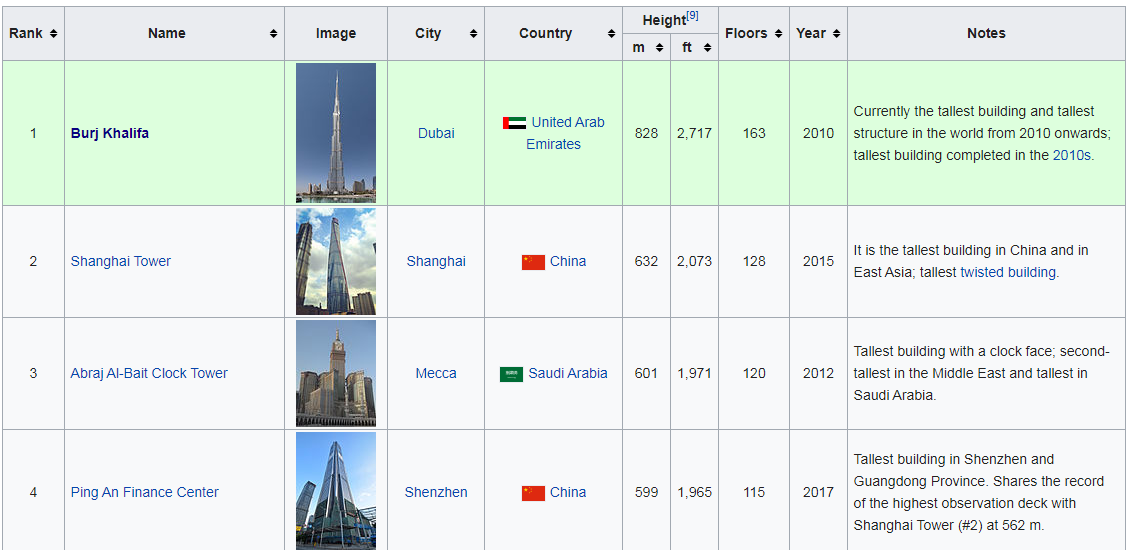Follow the Mecca city link
This screenshot has width=1133, height=550.
pyautogui.click(x=436, y=374)
